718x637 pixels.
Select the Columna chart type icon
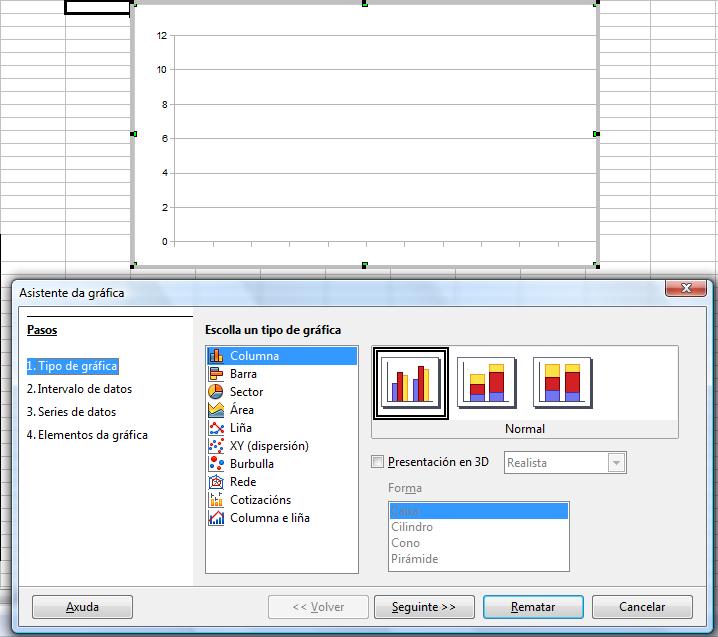(216, 356)
